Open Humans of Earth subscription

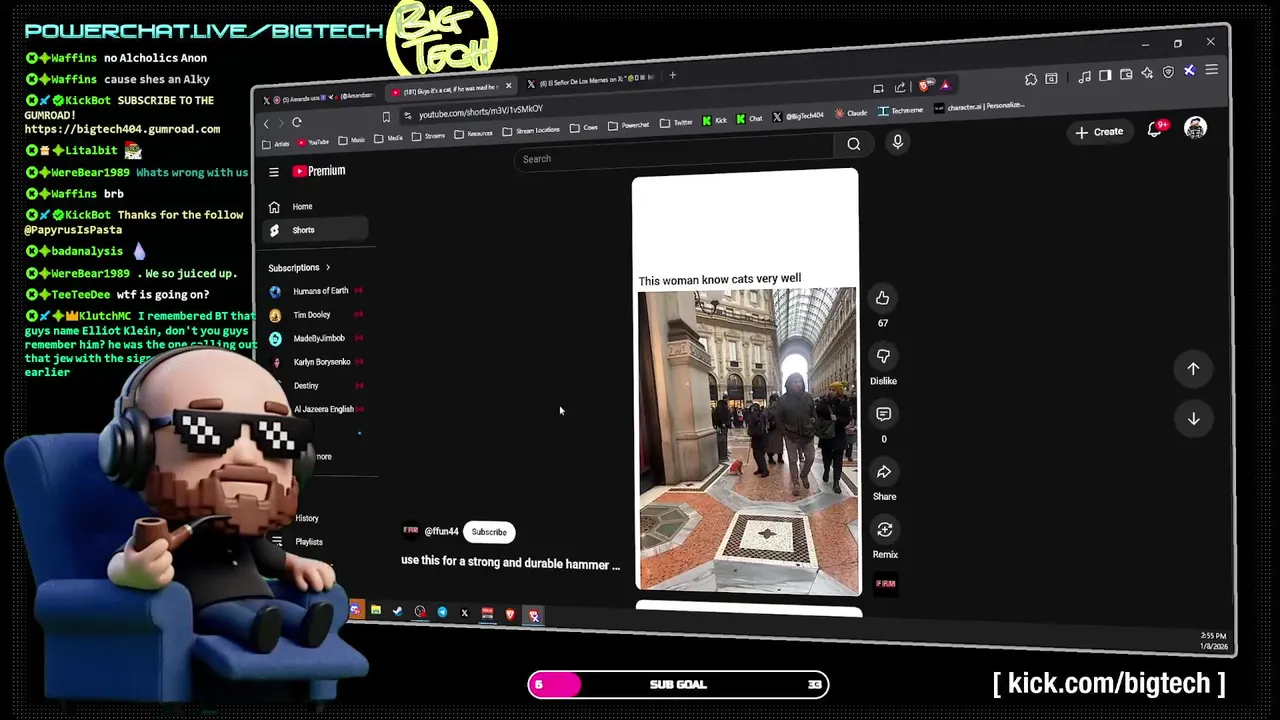(316, 291)
